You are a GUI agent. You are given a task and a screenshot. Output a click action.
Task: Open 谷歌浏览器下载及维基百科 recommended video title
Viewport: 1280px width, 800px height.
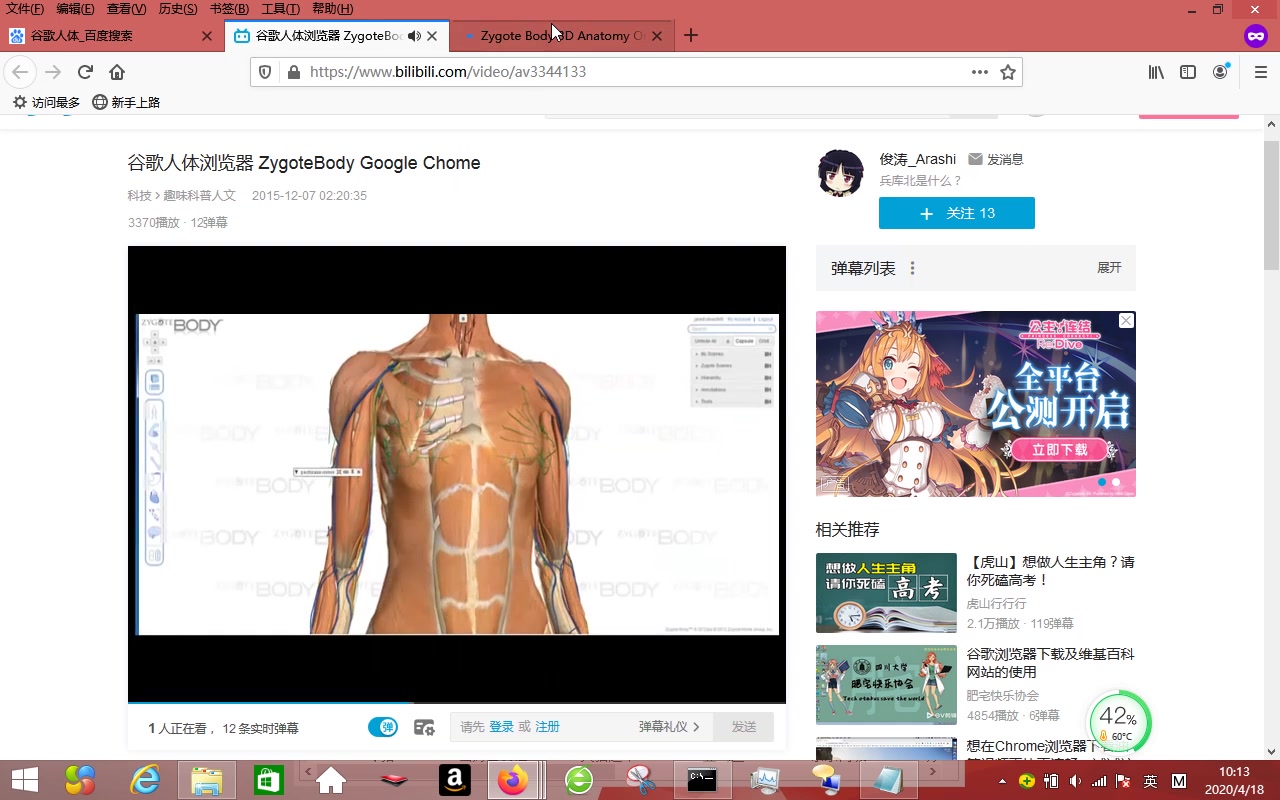(1050, 663)
